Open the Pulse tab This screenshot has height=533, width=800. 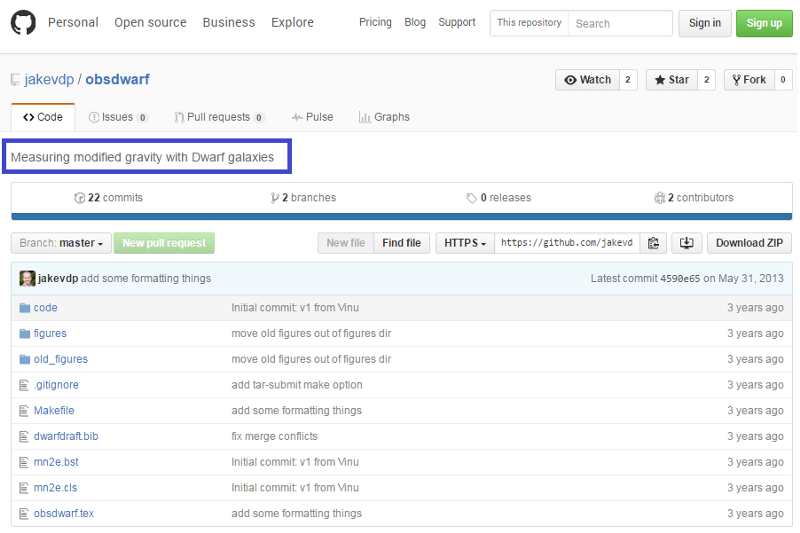312,117
